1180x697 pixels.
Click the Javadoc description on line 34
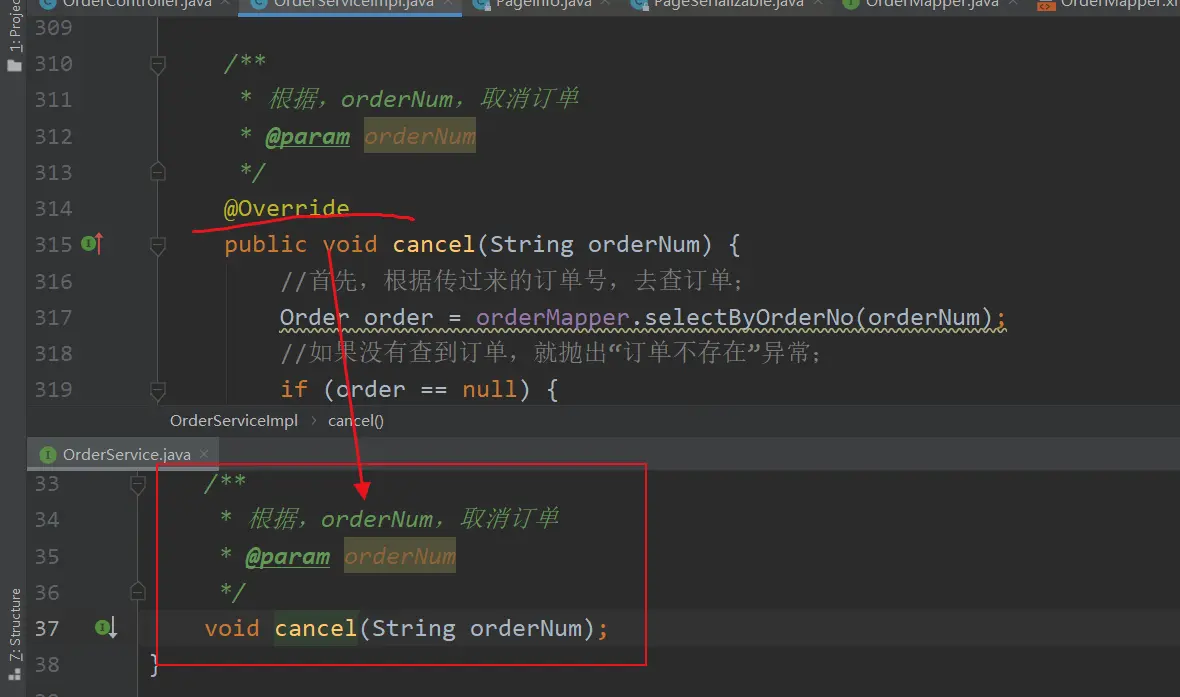(x=403, y=518)
